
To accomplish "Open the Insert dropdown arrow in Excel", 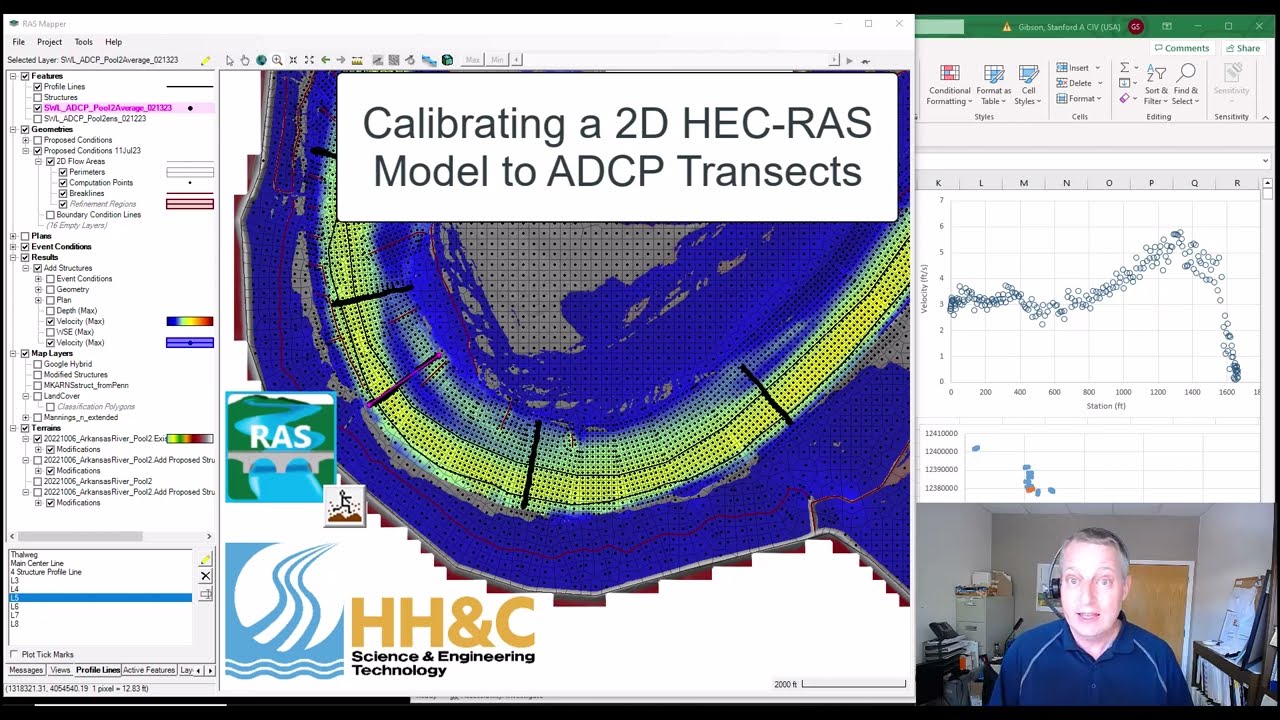I will (1098, 68).
